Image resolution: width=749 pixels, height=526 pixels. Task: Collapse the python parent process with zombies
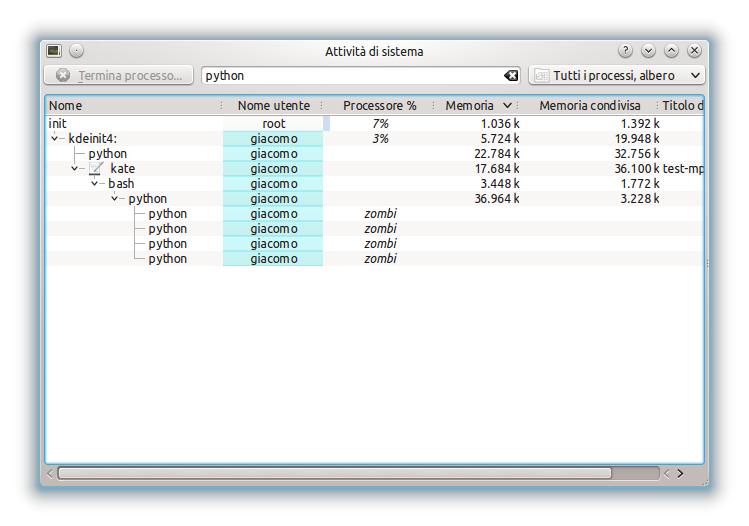(115, 199)
